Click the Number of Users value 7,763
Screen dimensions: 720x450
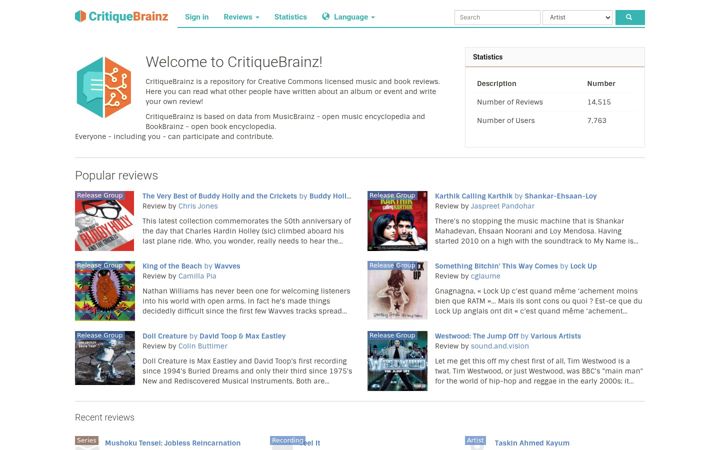(596, 120)
